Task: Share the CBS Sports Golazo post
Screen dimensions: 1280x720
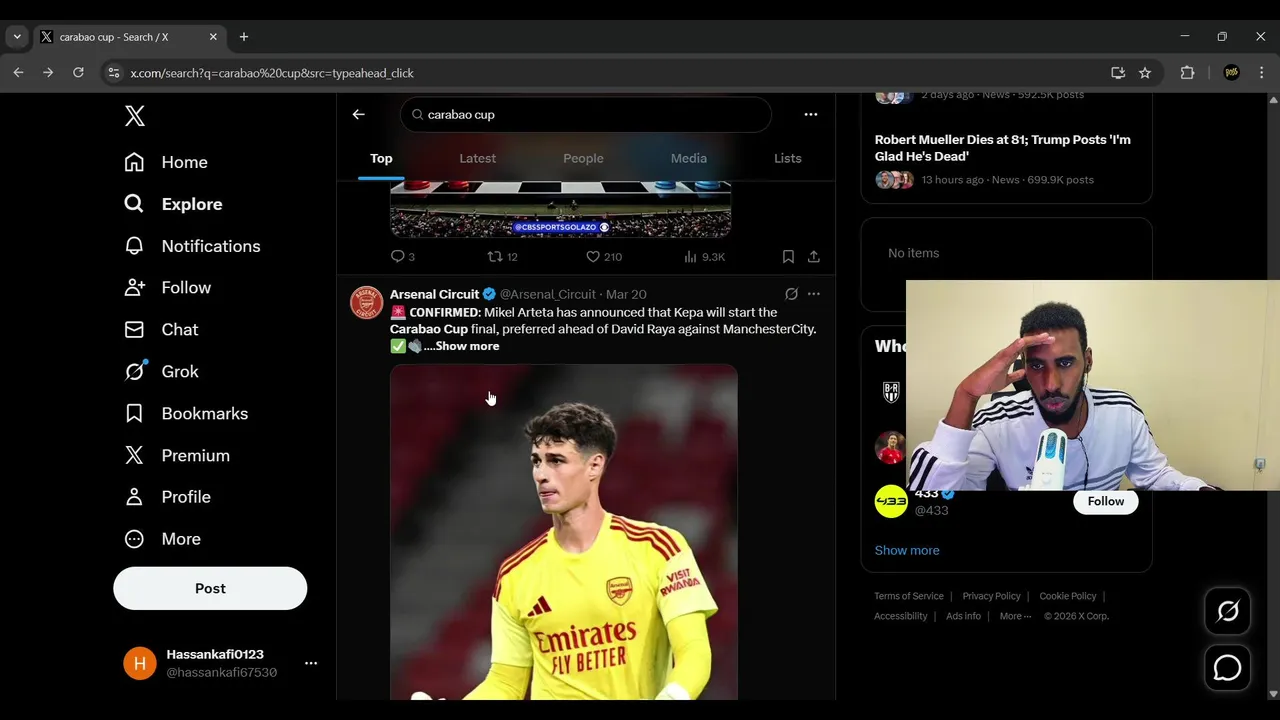Action: click(x=814, y=257)
